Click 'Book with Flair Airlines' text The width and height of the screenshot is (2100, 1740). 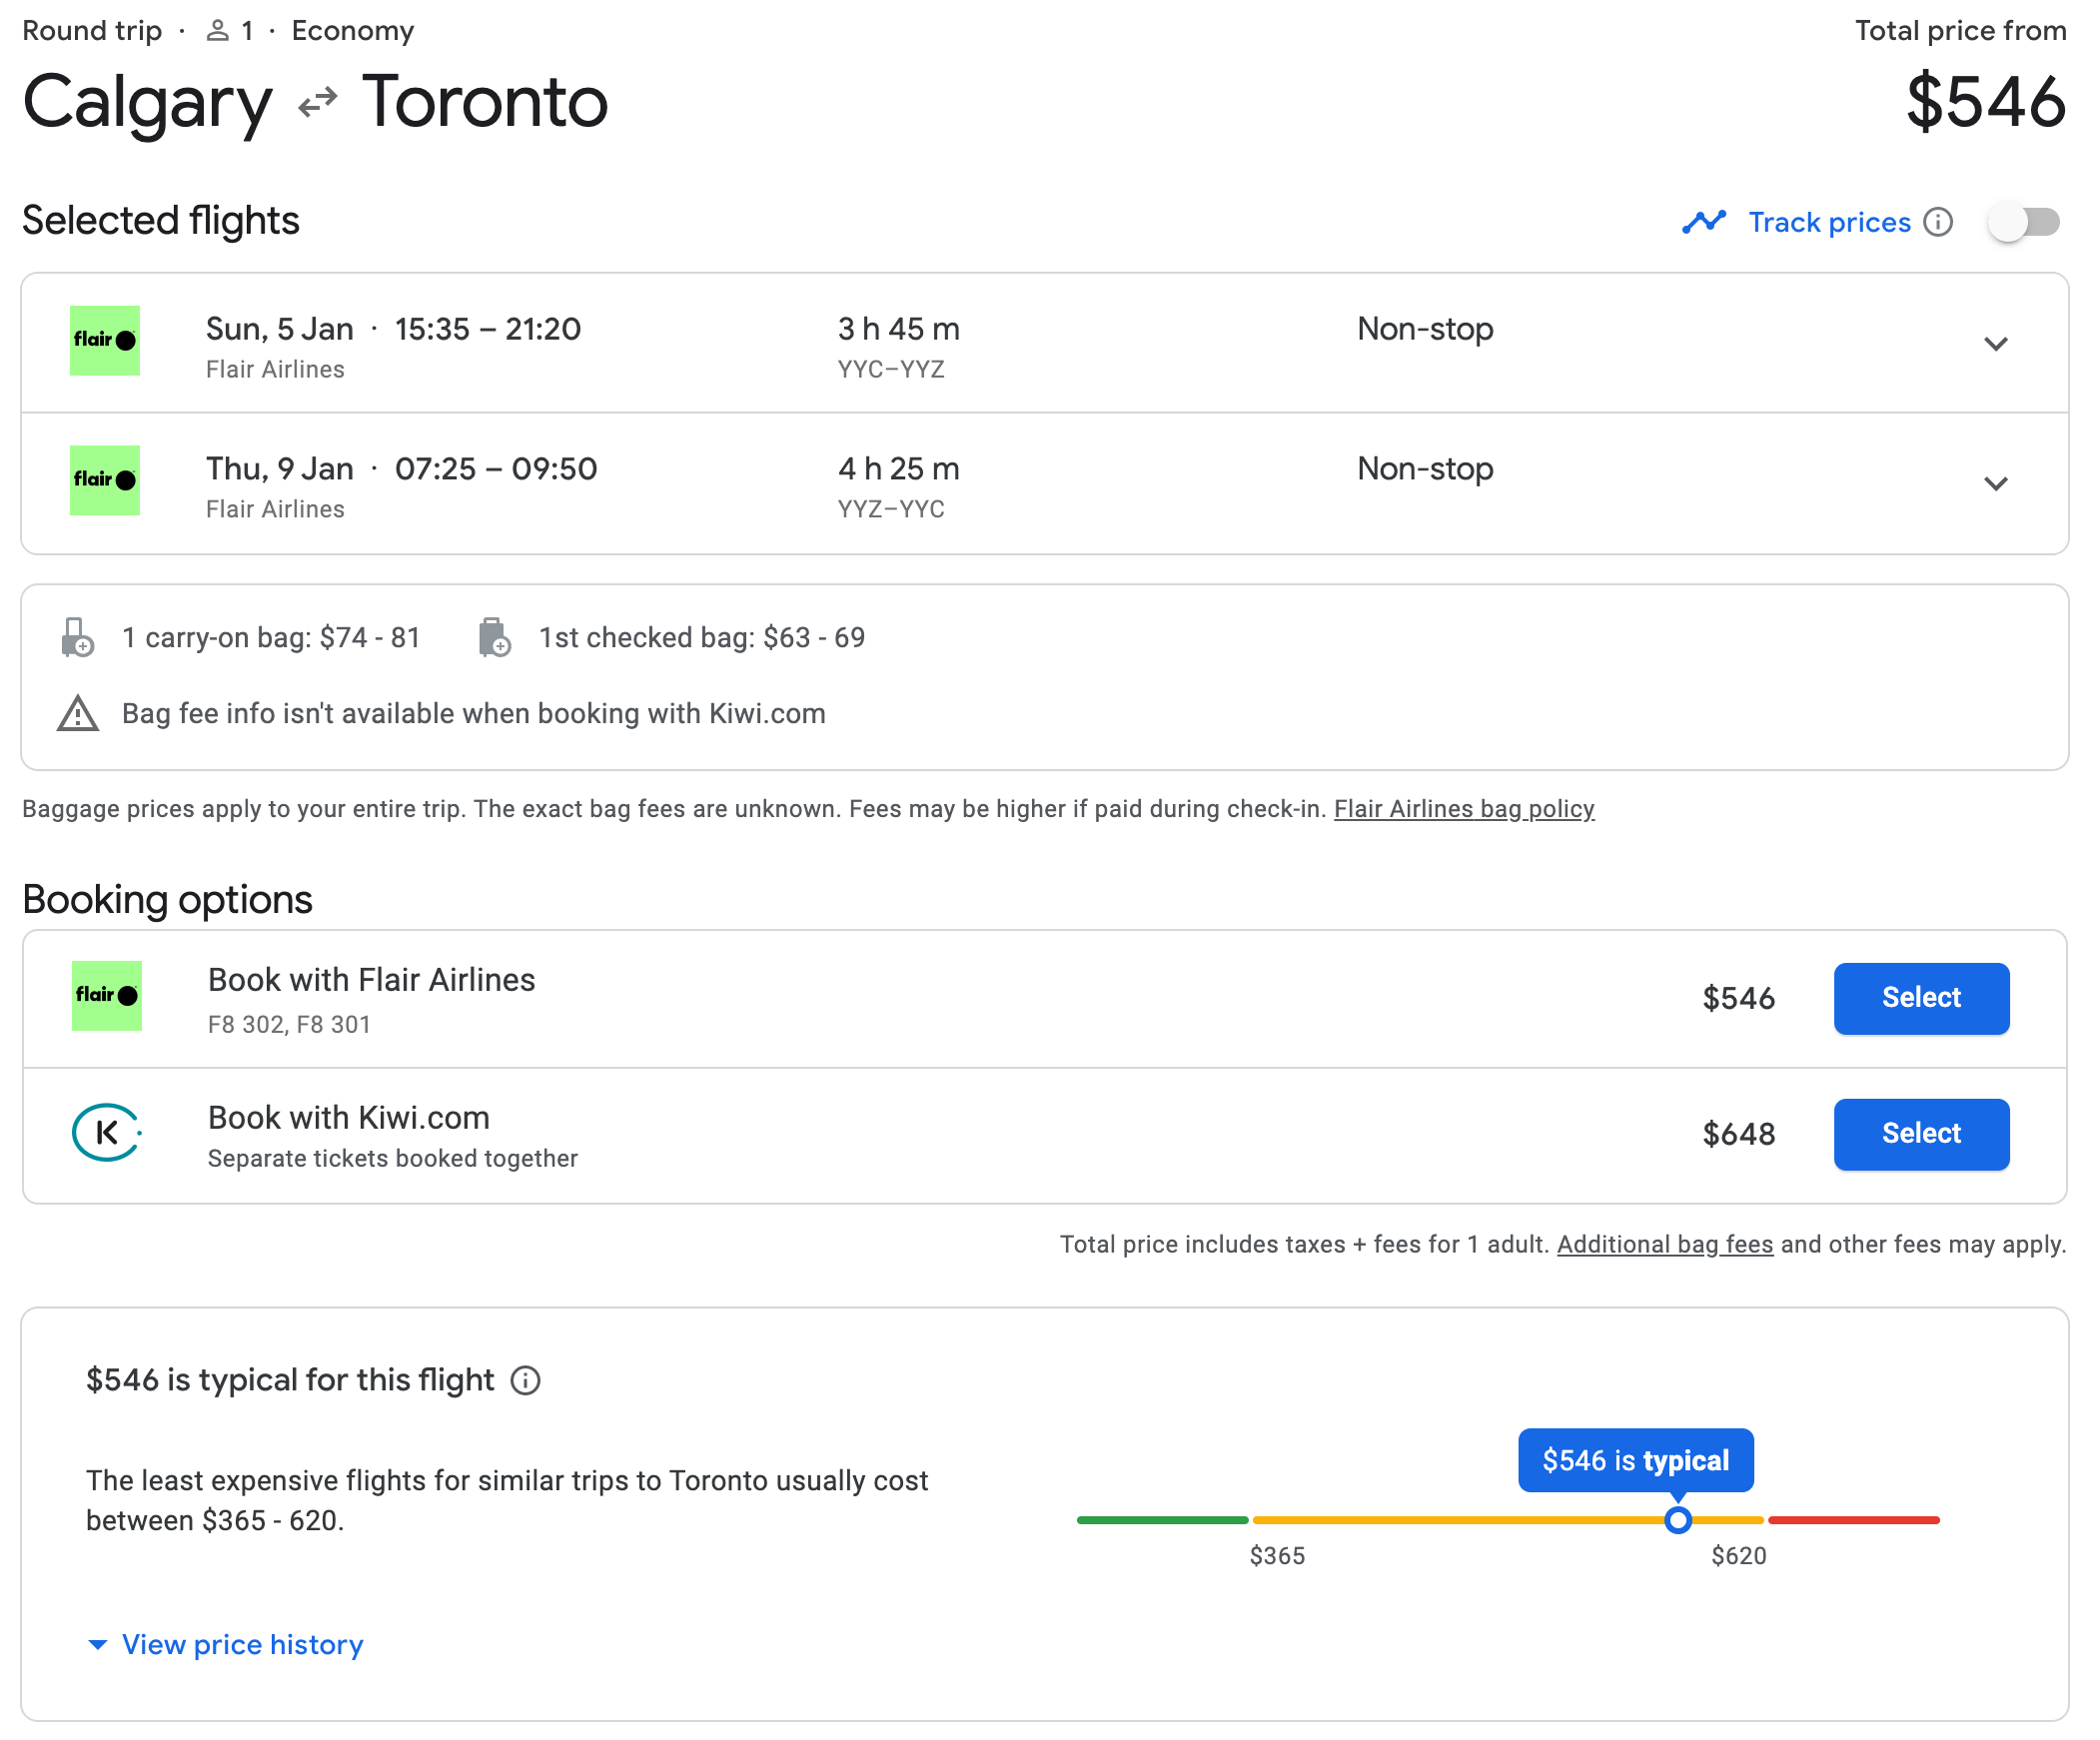tap(371, 980)
